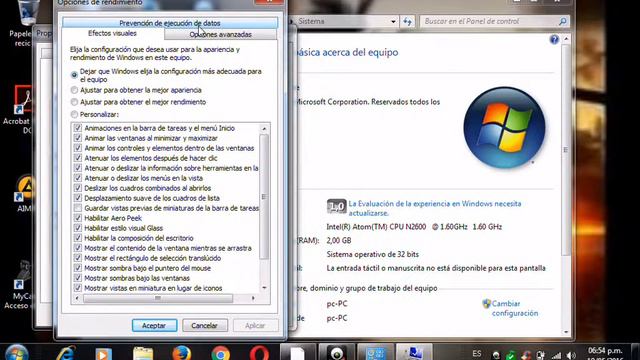Select 'Dejar que Windows elija la configuración' option
640x360 pixels.
click(x=74, y=75)
